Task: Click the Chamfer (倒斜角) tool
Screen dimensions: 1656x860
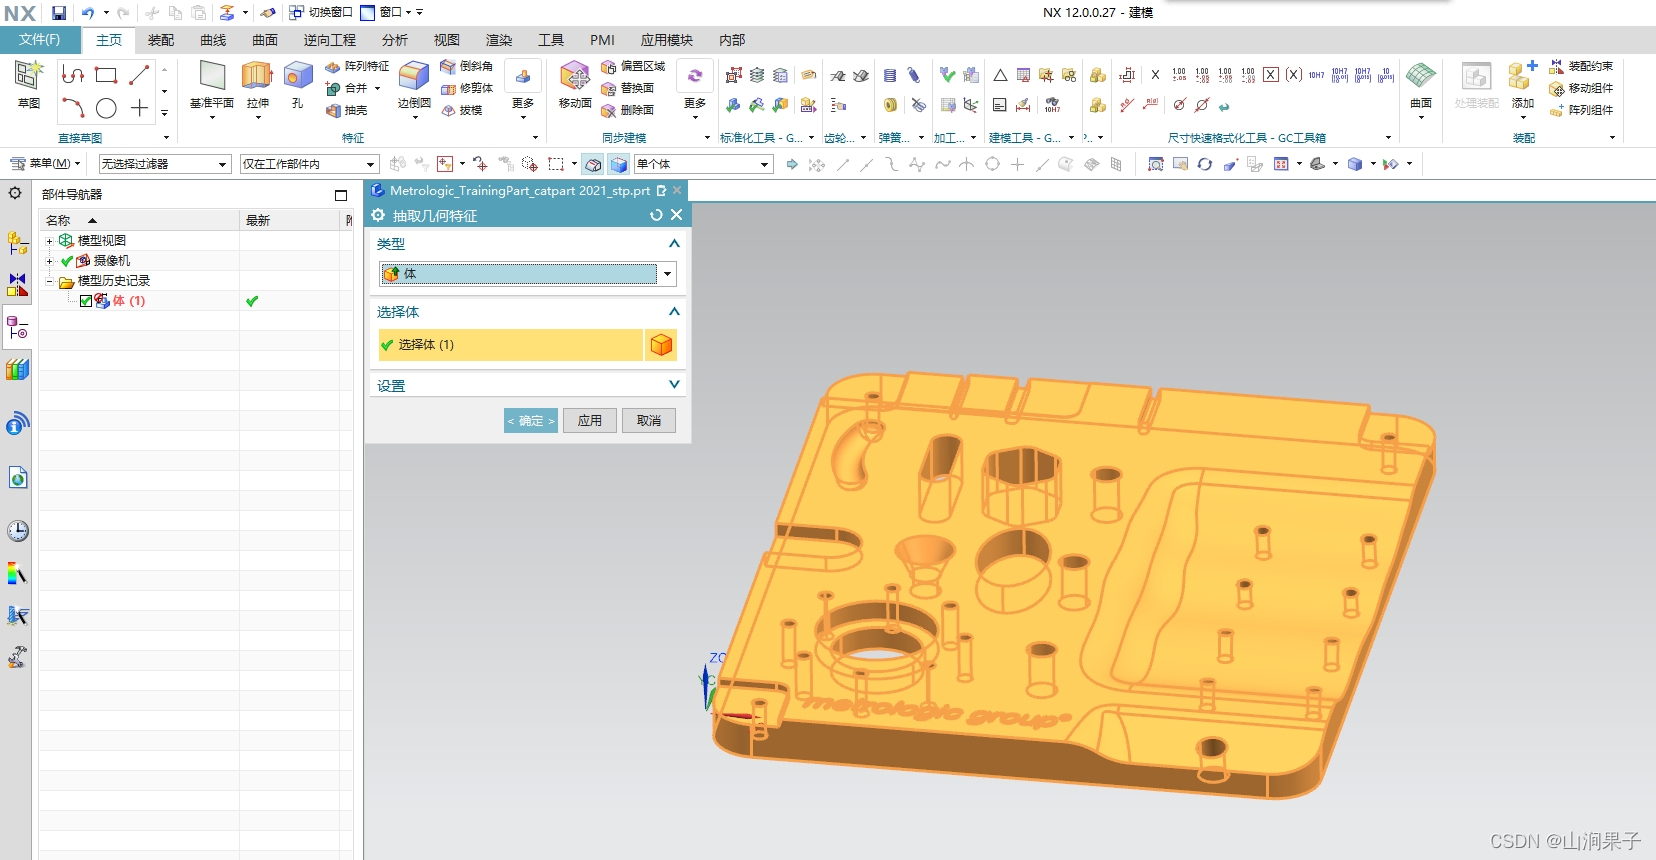Action: pos(467,66)
